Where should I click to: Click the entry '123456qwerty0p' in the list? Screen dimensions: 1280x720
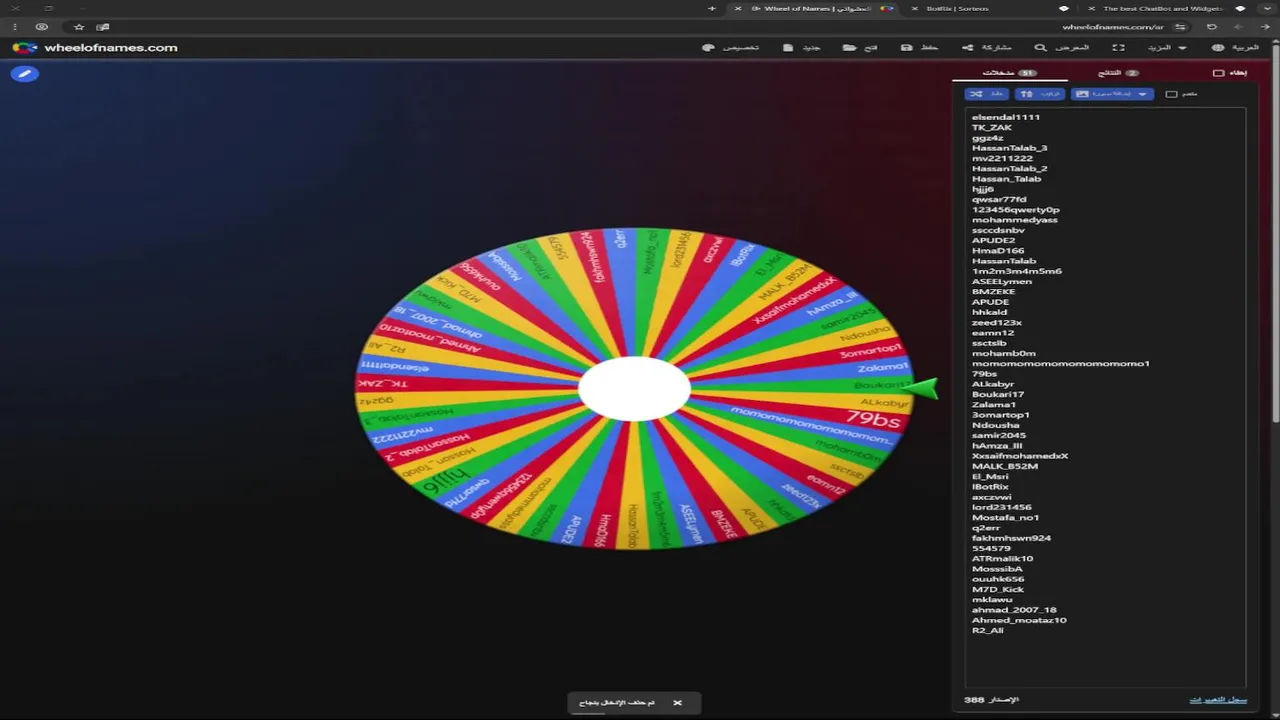(1016, 209)
